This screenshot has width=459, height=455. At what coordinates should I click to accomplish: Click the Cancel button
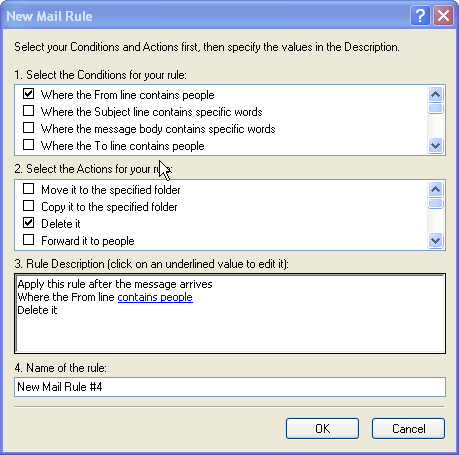tap(408, 429)
